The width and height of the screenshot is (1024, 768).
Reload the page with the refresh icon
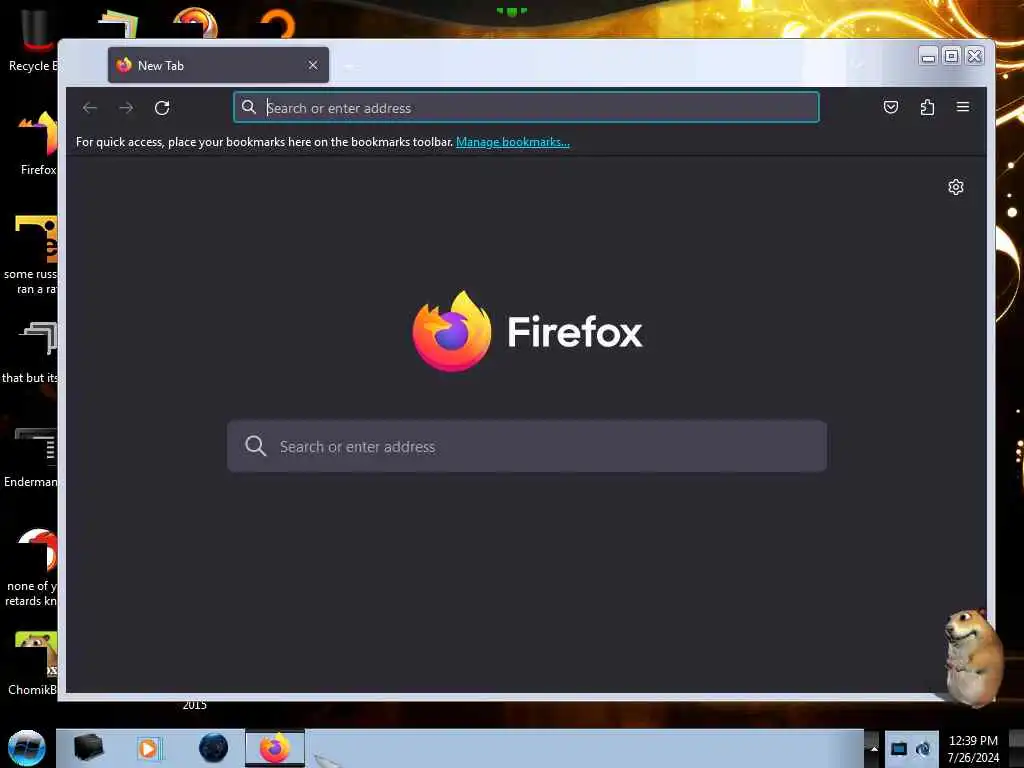[162, 108]
